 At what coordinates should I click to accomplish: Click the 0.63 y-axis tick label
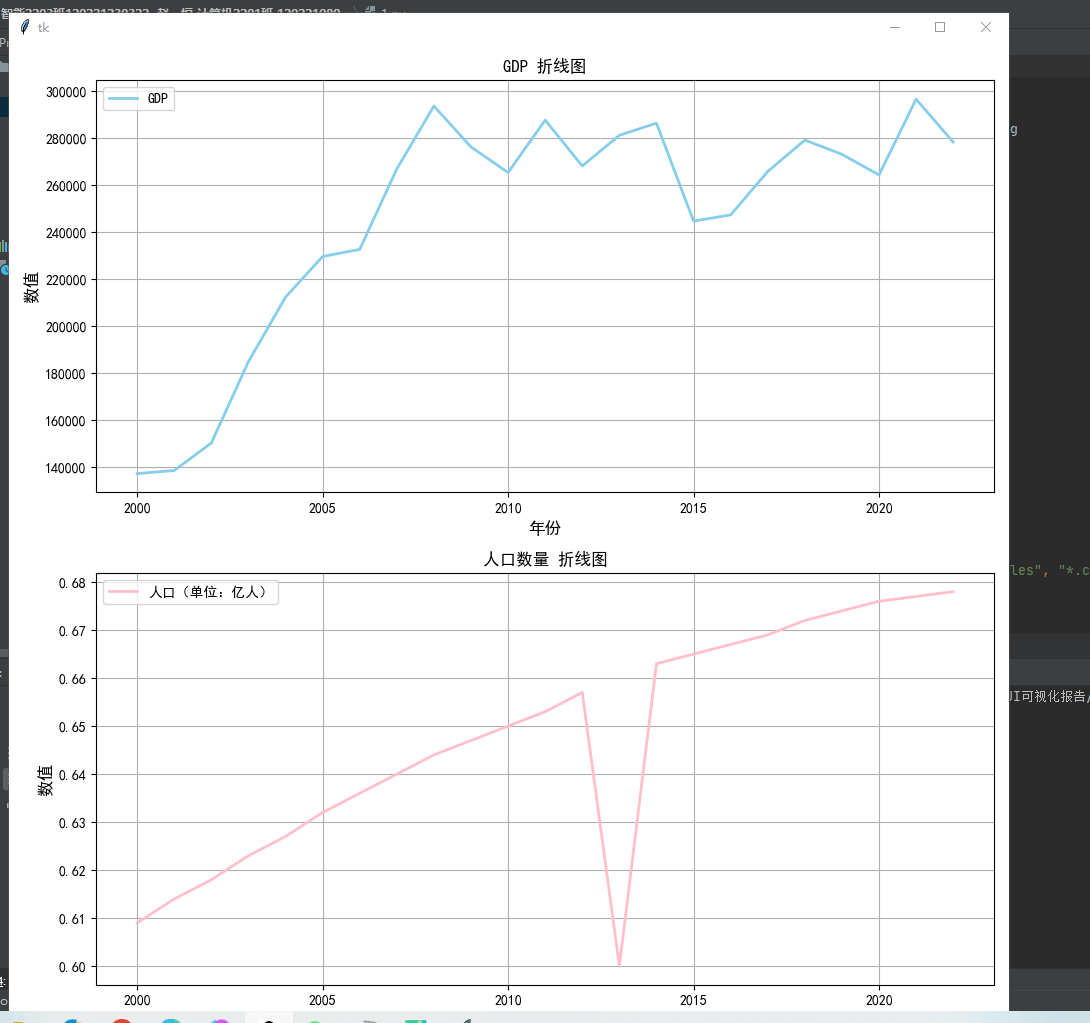pyautogui.click(x=72, y=823)
